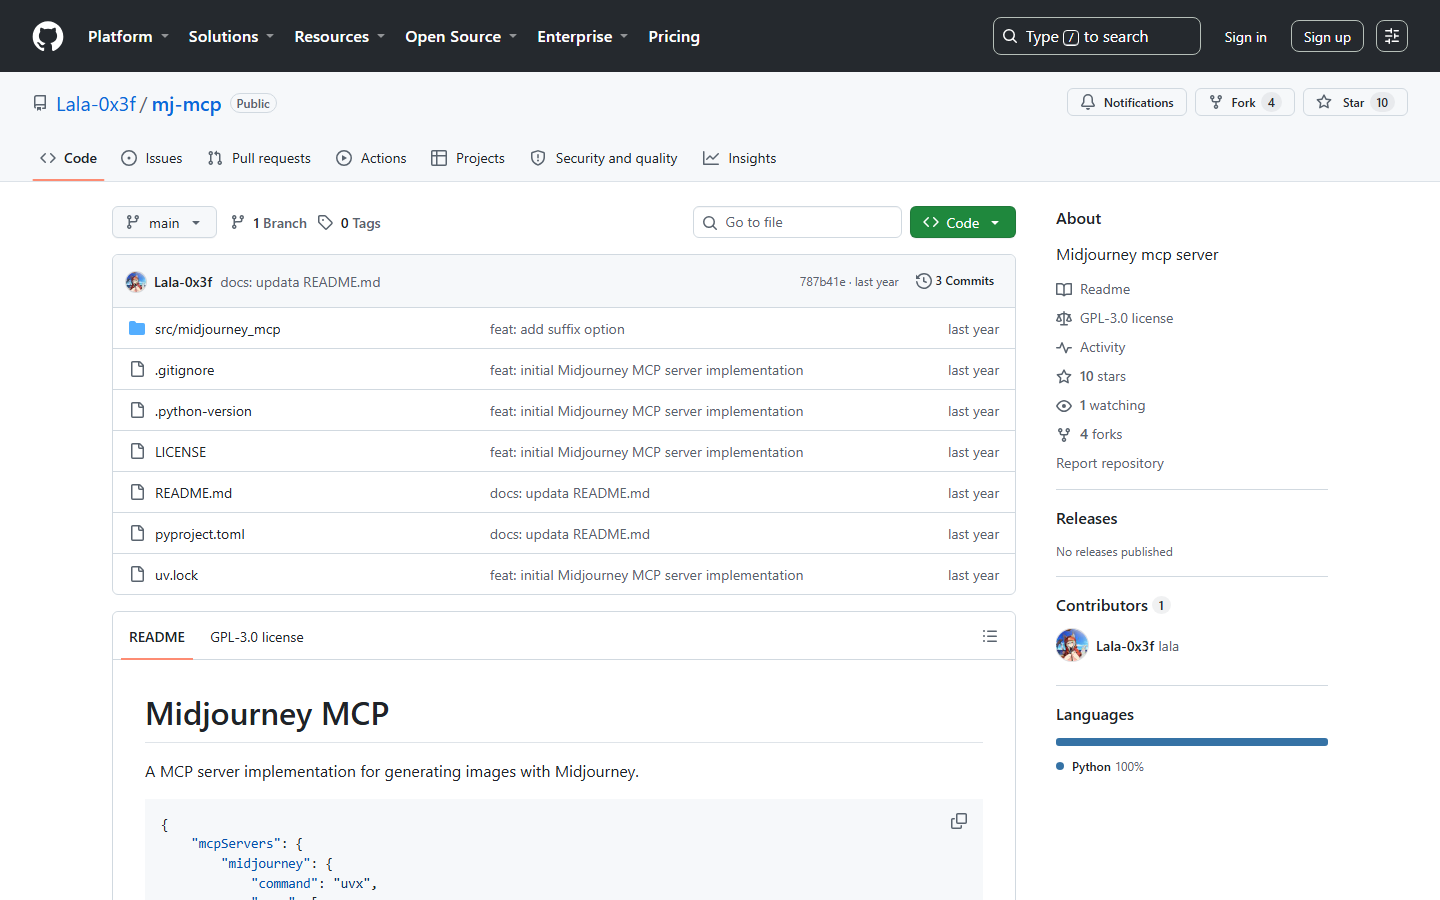1440x900 pixels.
Task: Open the src/midjourney_mcp folder name
Action: [x=217, y=329]
